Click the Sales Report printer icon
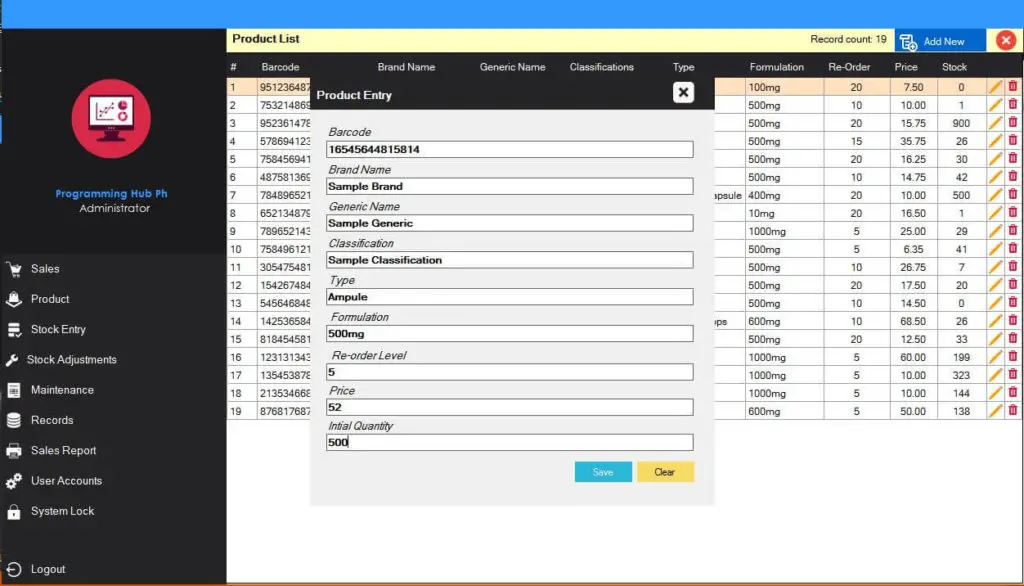 [15, 450]
